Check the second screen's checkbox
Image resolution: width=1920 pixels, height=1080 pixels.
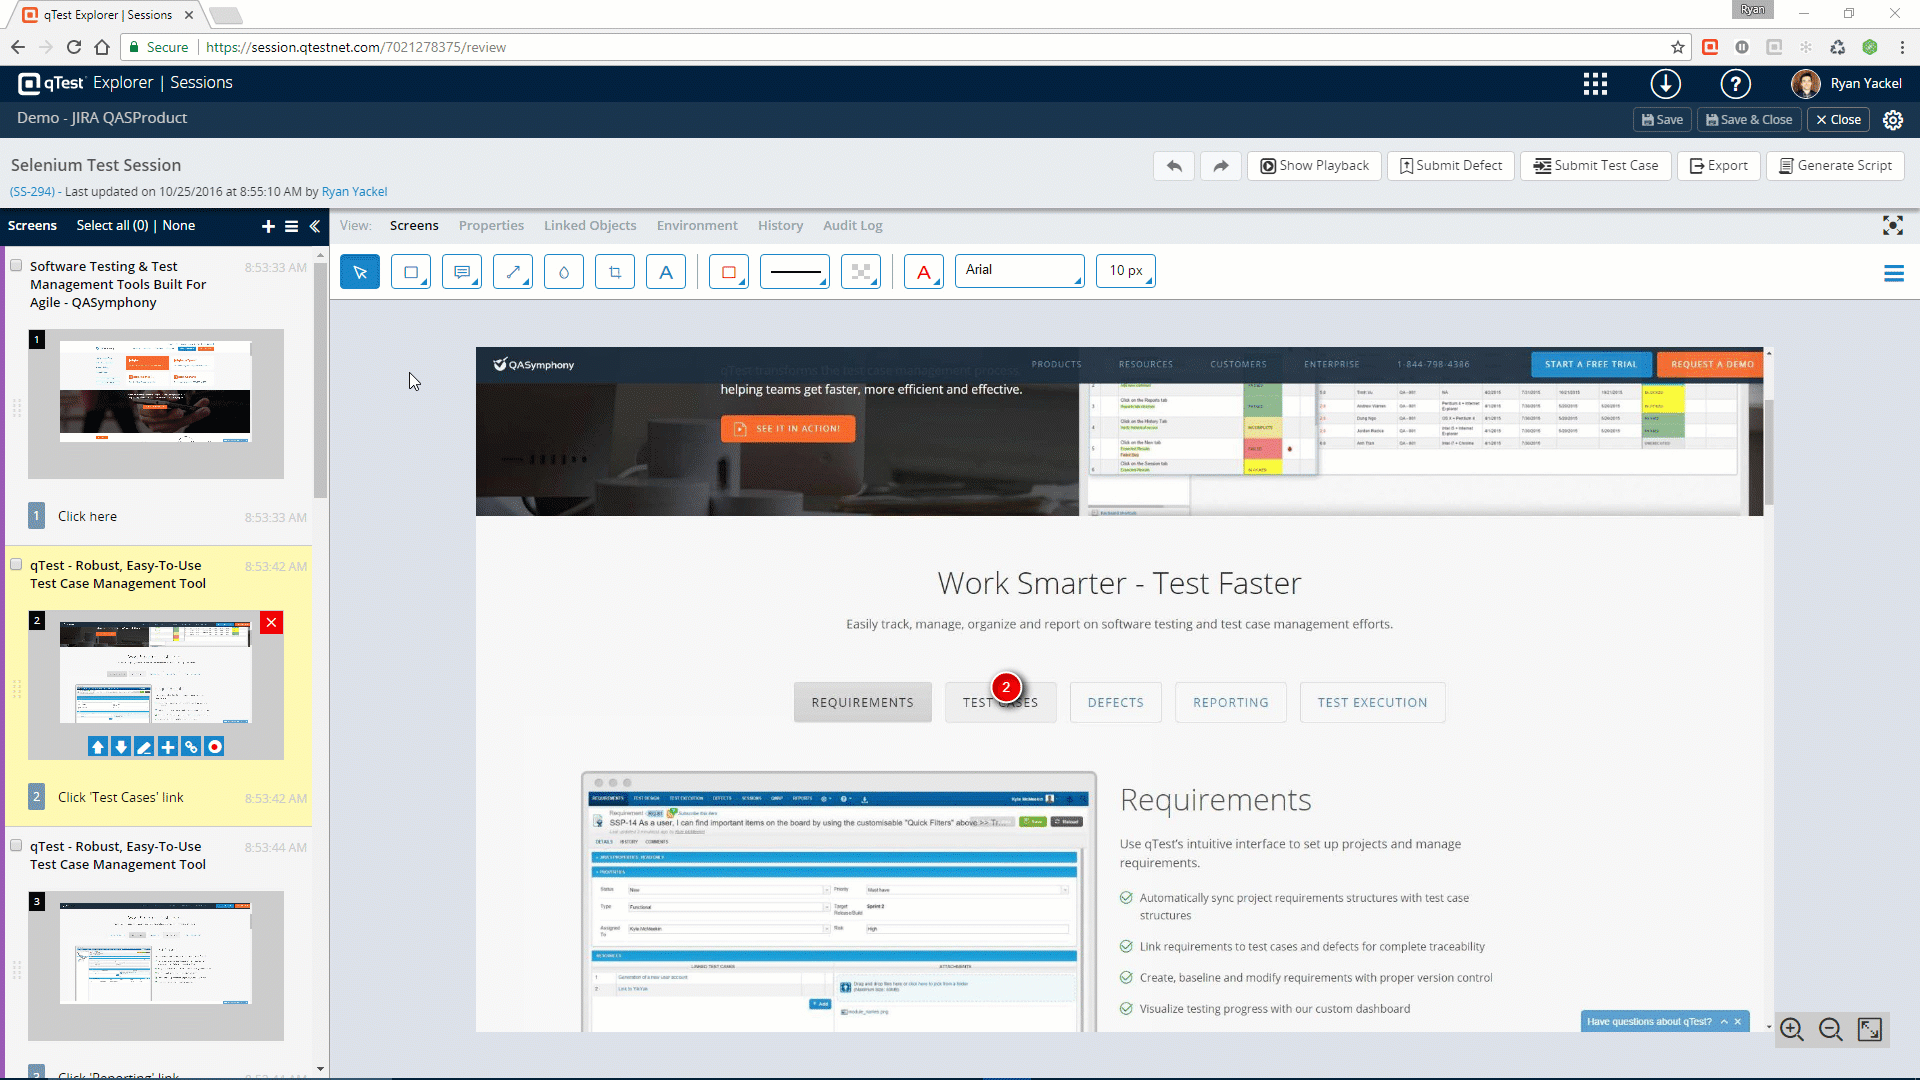(x=16, y=565)
